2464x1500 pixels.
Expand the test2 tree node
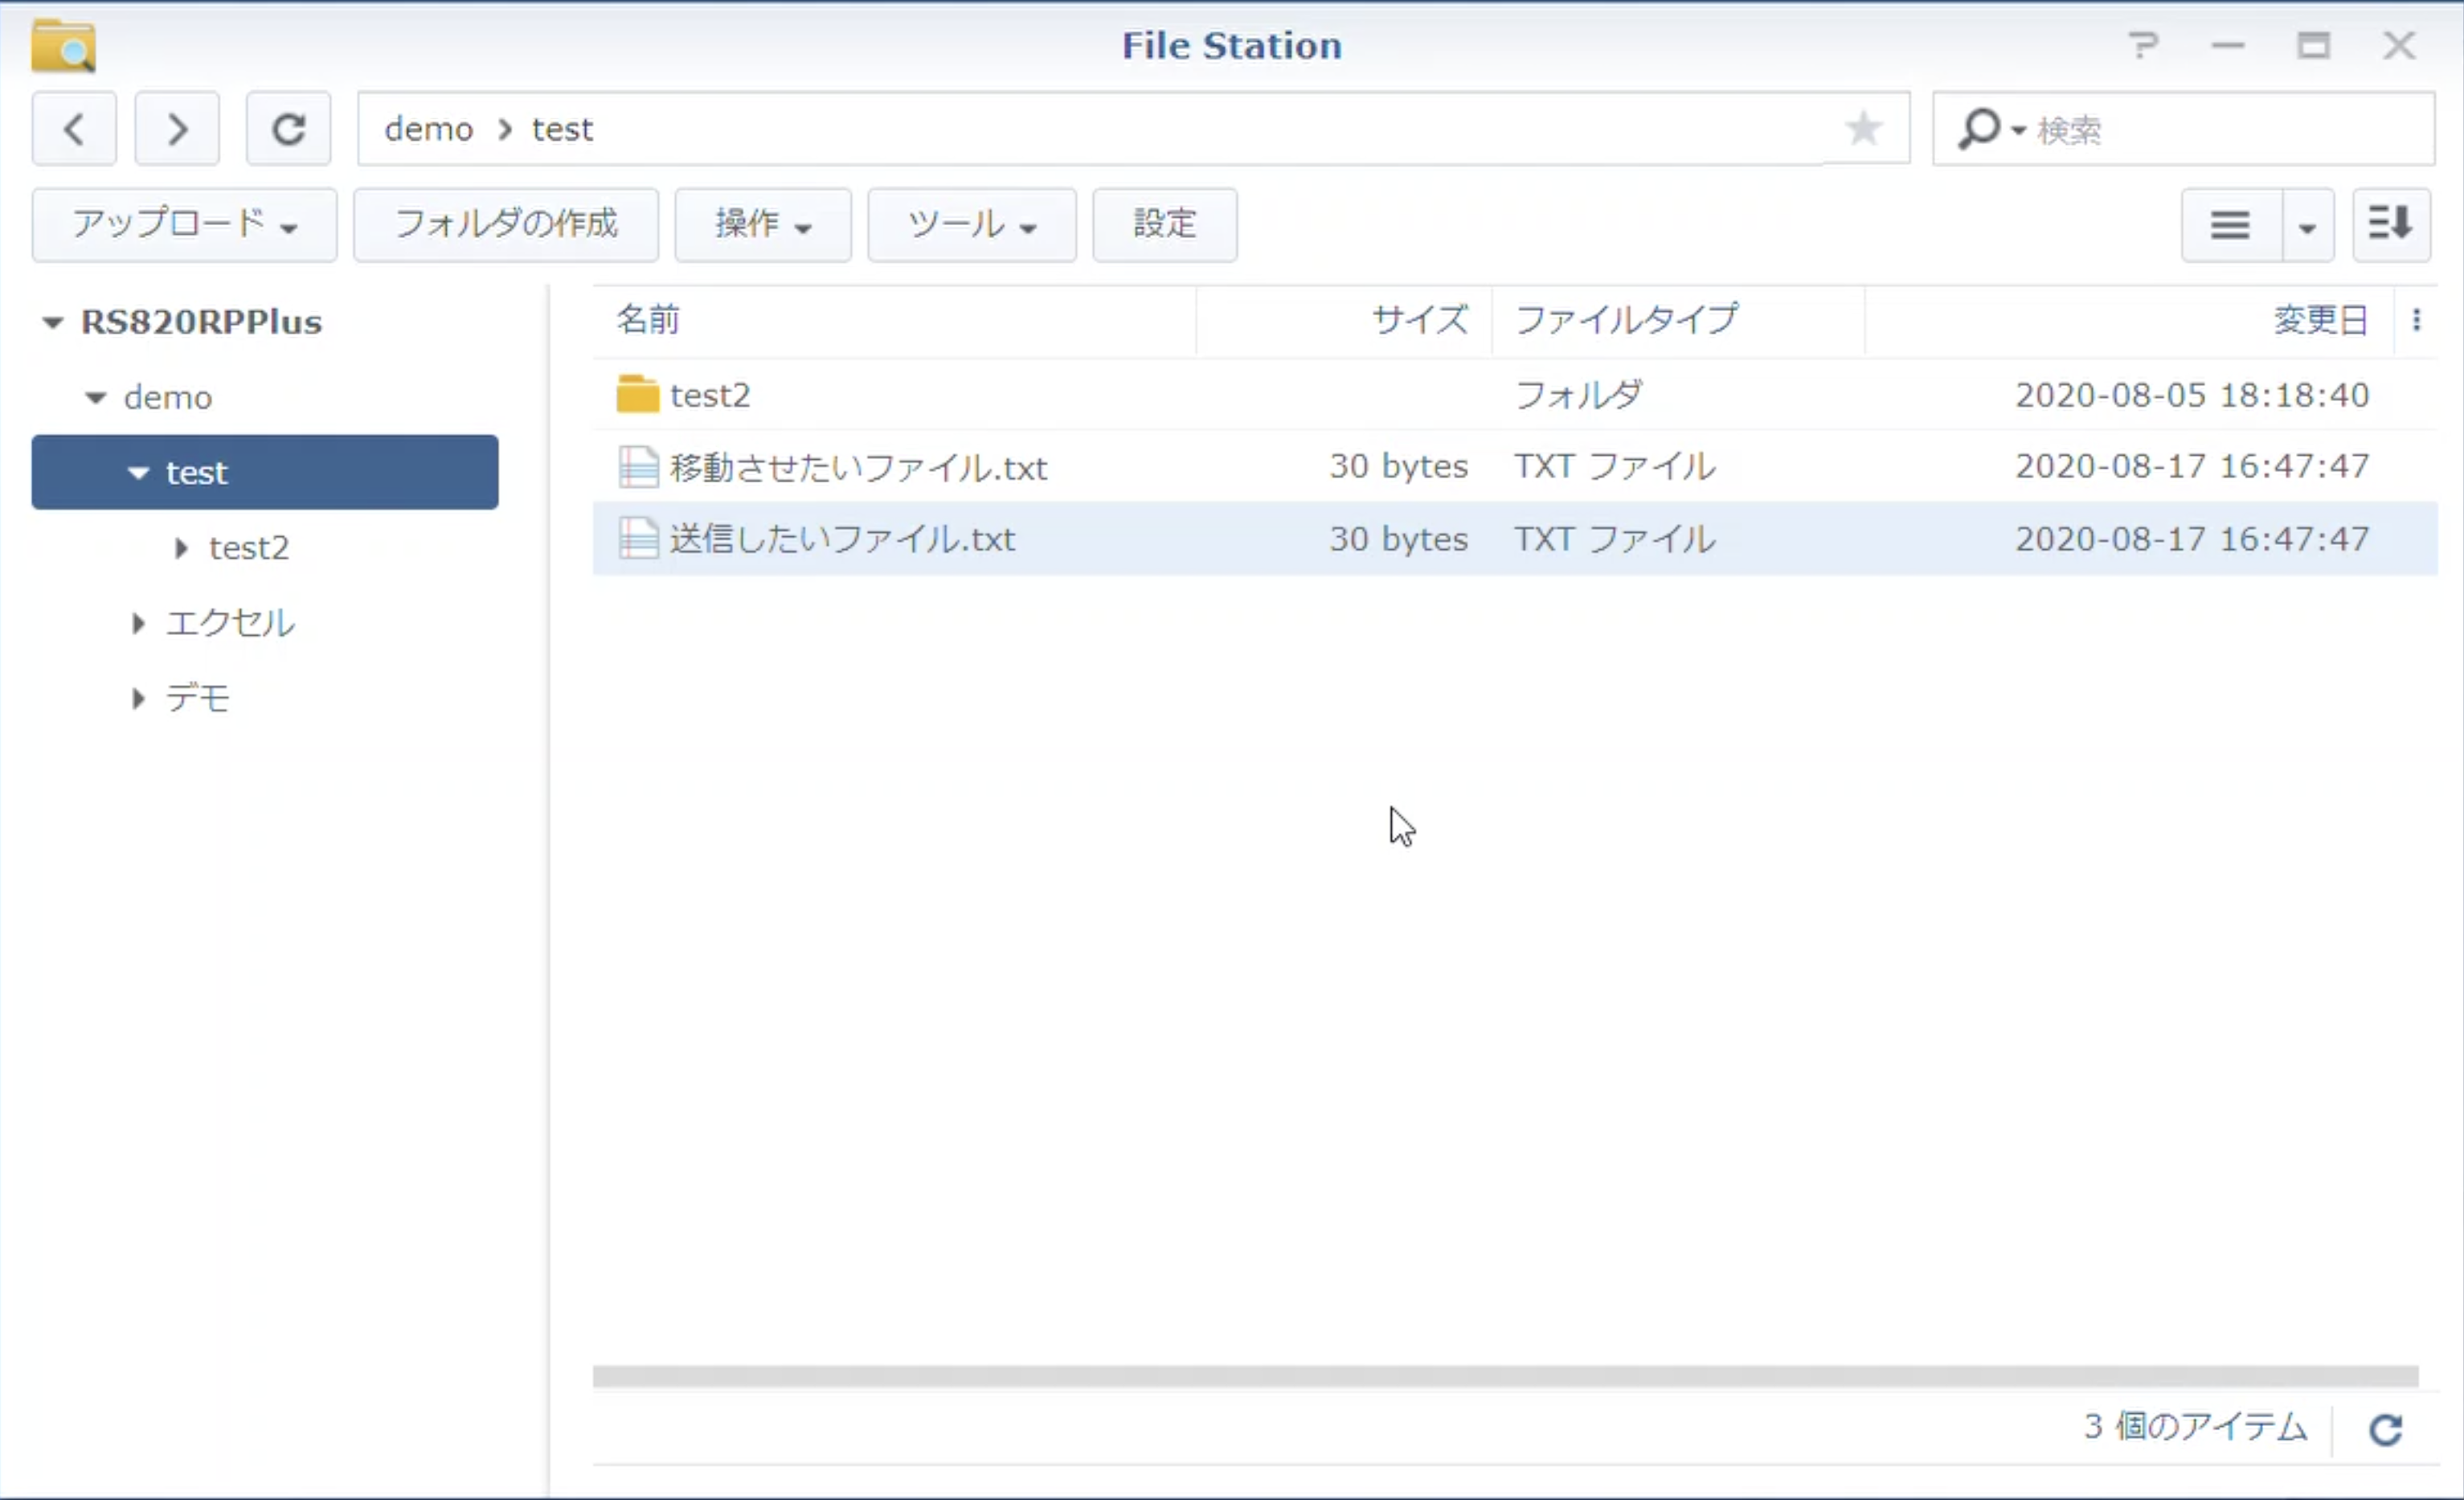click(x=181, y=548)
